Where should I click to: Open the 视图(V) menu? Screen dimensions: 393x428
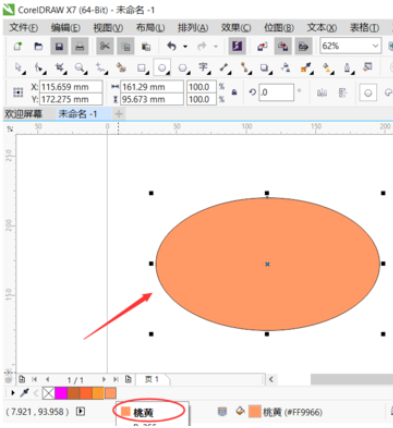(x=108, y=28)
